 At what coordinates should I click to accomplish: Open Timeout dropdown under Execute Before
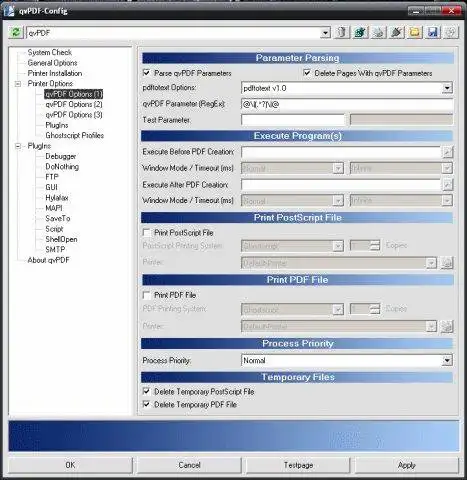click(447, 168)
